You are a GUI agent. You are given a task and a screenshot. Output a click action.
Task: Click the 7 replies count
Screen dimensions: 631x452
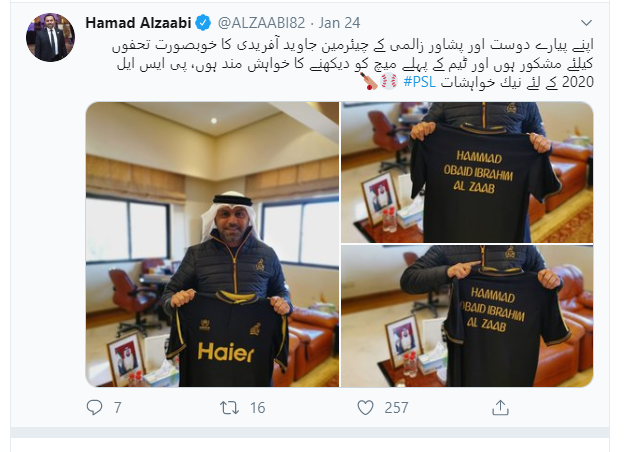[117, 408]
